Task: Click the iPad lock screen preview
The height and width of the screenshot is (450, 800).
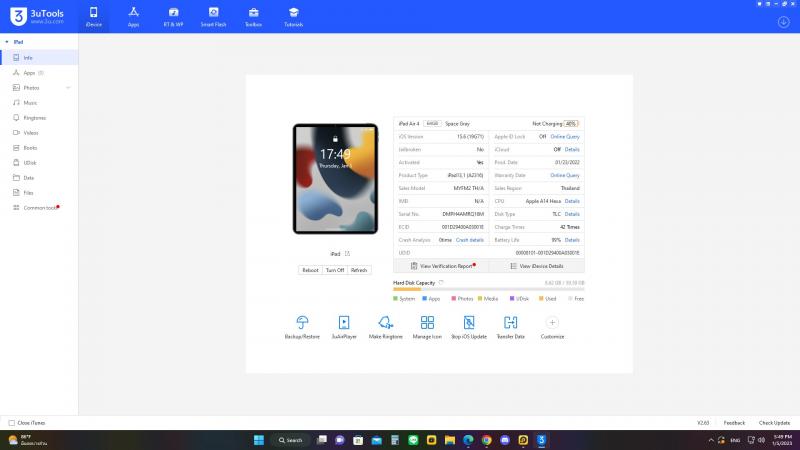Action: (x=335, y=179)
